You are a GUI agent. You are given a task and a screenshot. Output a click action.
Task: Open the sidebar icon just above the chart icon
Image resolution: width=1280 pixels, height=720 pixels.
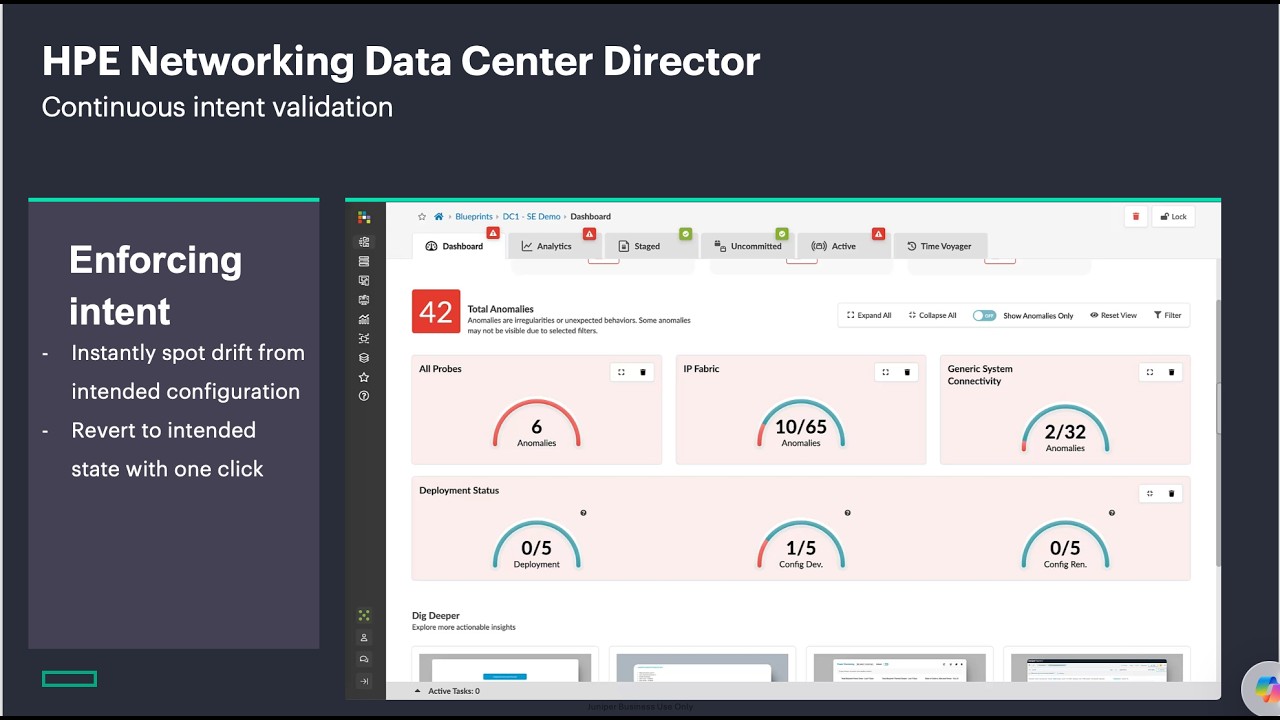(x=364, y=299)
